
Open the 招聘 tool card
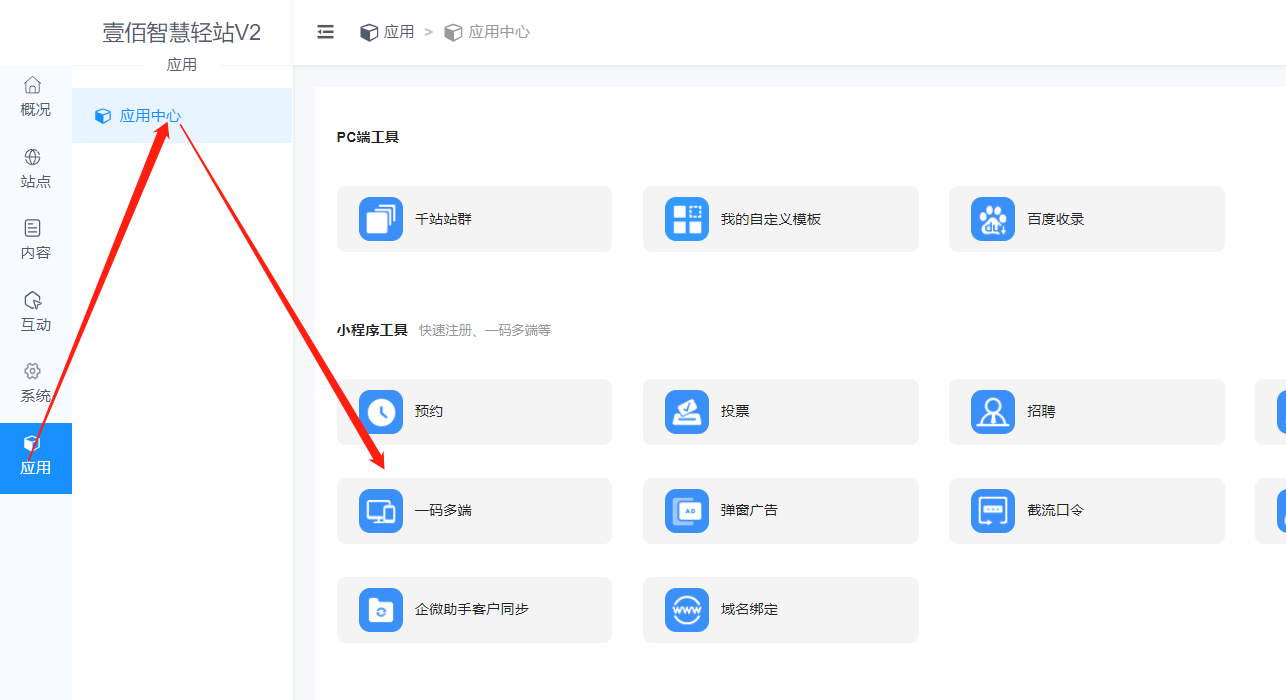pyautogui.click(x=1087, y=412)
